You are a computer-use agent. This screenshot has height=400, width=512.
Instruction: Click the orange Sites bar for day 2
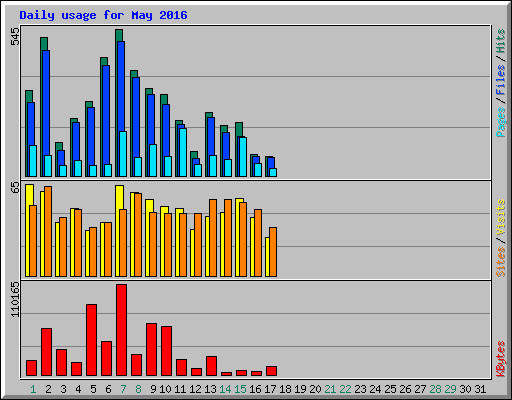48,231
